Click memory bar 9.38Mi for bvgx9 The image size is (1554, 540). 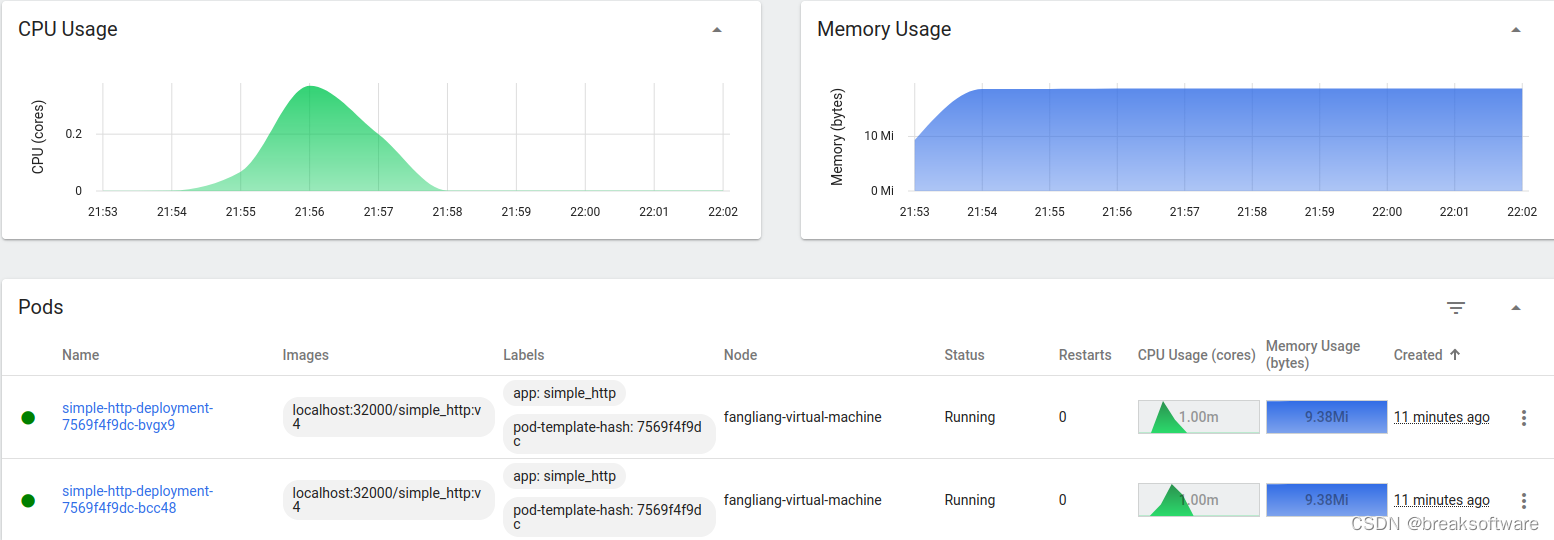click(x=1326, y=417)
